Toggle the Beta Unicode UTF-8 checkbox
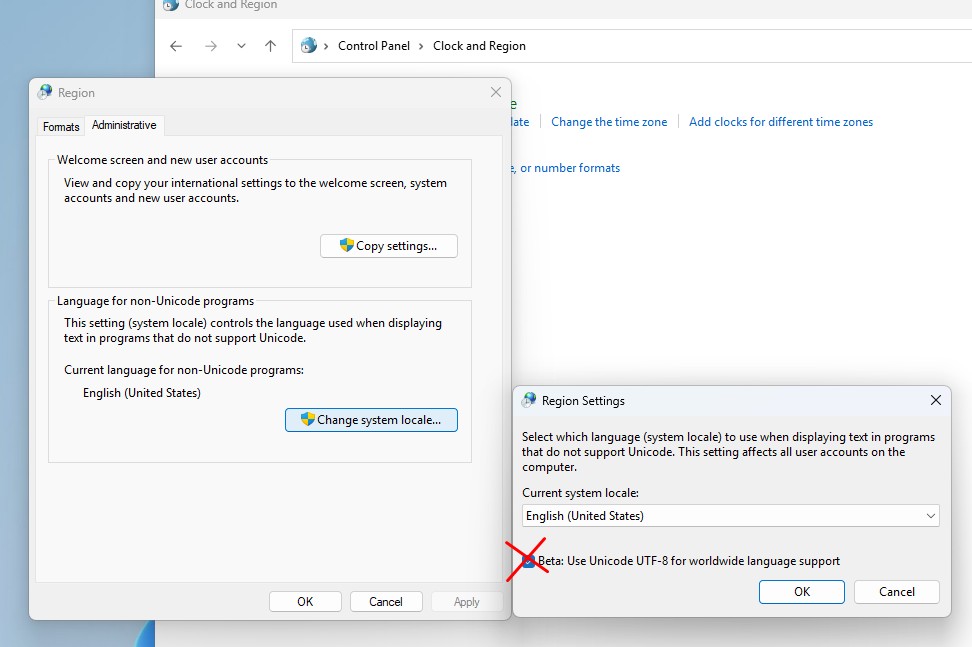 [x=529, y=561]
